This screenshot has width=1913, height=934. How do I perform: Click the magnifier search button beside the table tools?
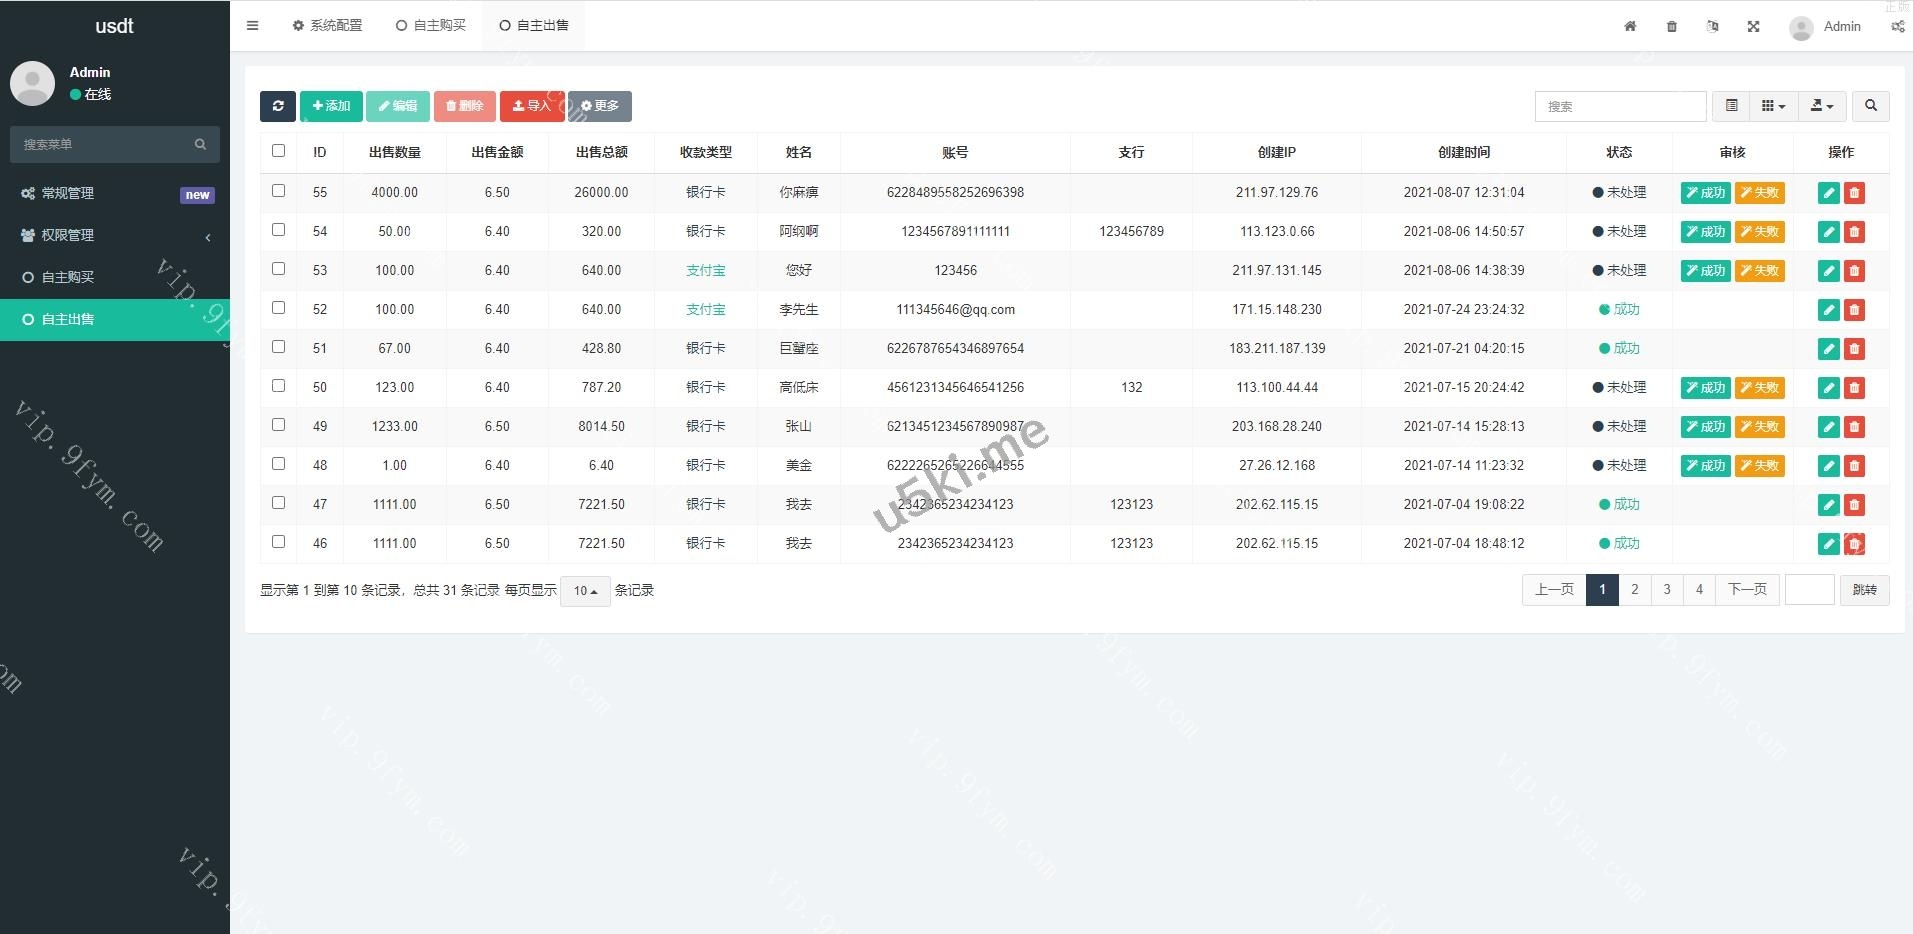coord(1870,106)
